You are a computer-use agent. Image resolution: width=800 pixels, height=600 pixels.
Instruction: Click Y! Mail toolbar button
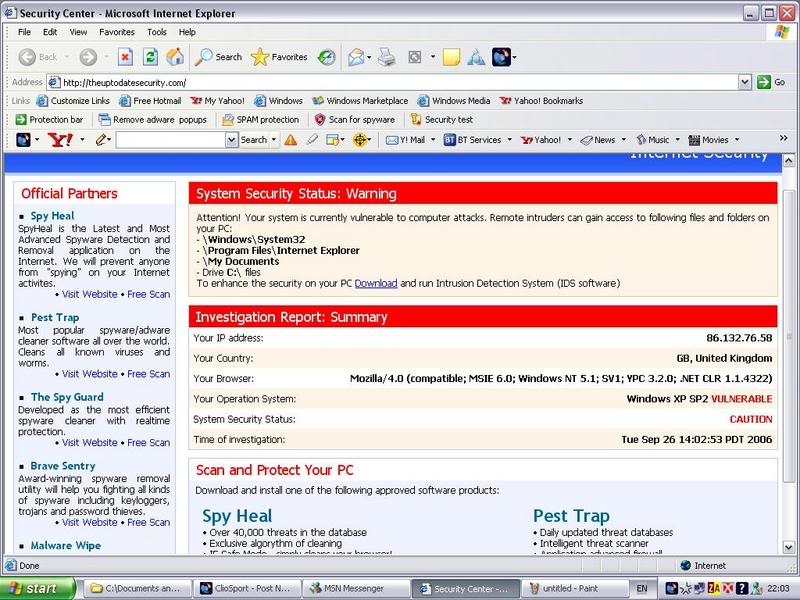tap(405, 140)
